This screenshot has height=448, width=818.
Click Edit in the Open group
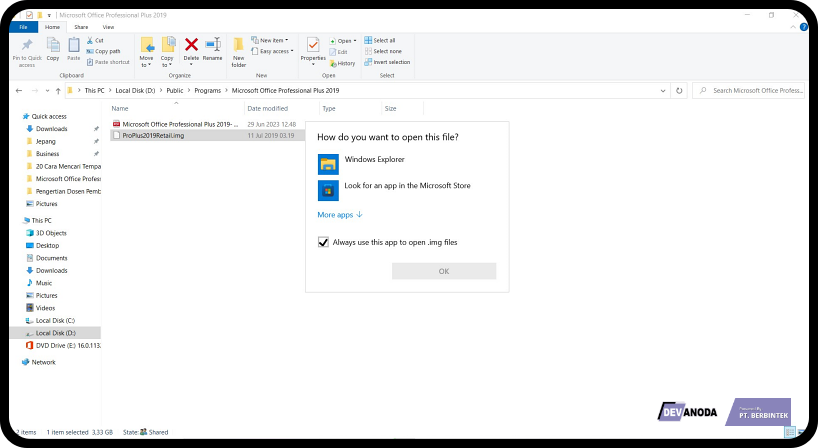point(338,52)
